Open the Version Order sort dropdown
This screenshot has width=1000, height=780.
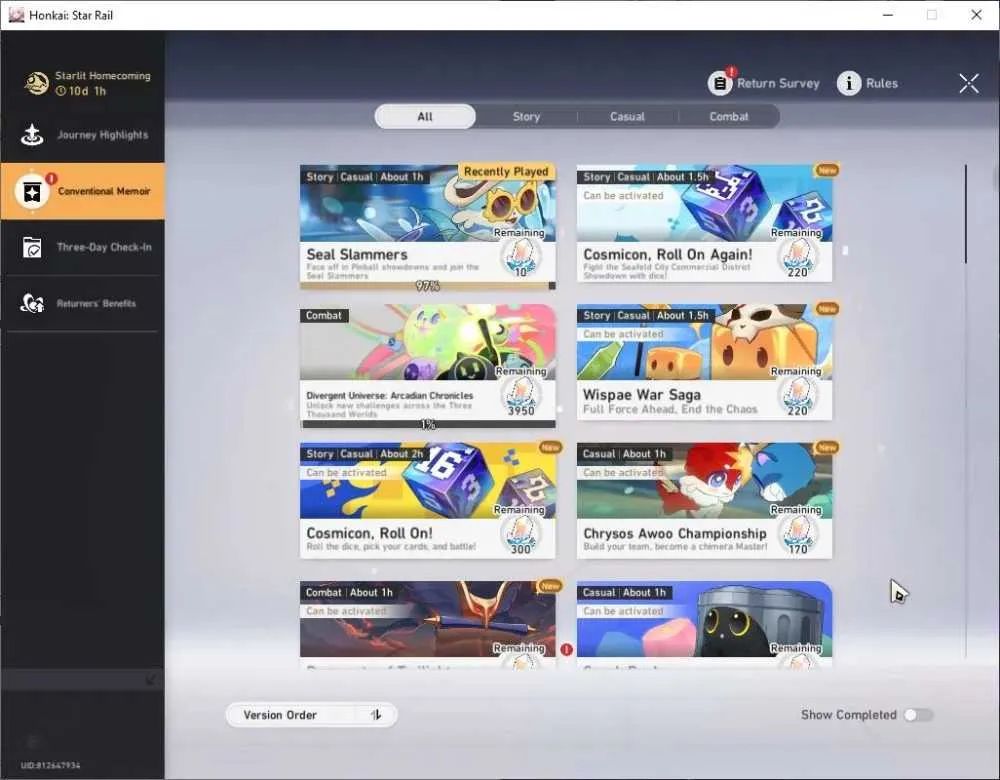point(312,715)
